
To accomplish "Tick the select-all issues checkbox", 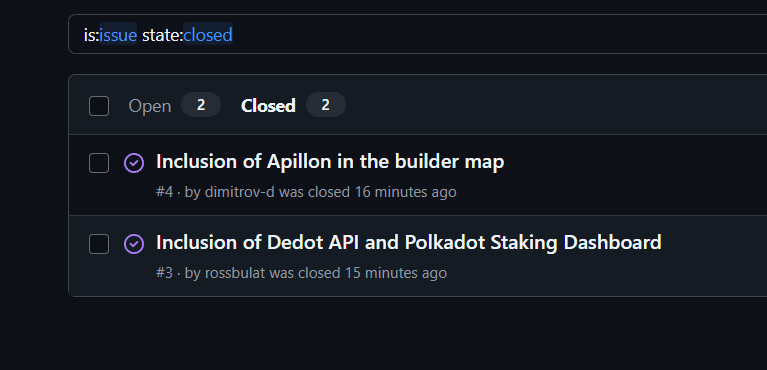I will click(x=99, y=106).
